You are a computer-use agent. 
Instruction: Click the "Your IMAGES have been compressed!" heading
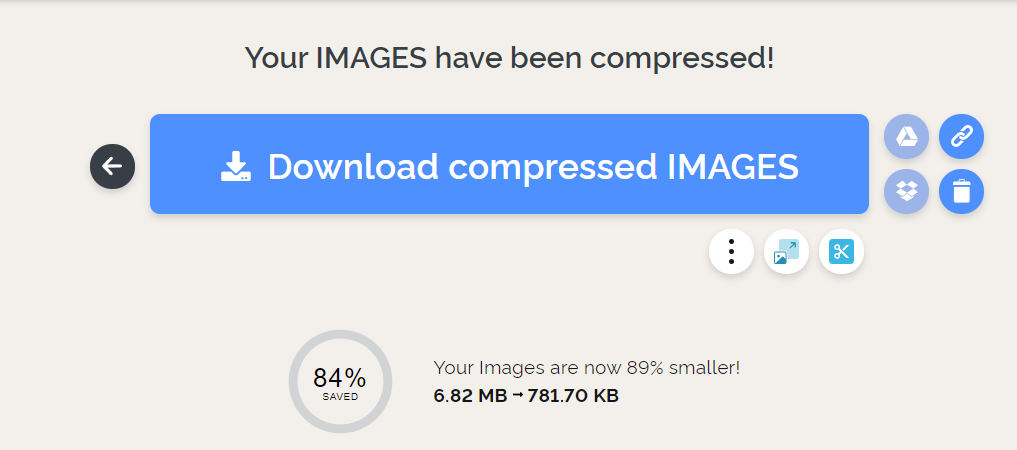tap(509, 57)
